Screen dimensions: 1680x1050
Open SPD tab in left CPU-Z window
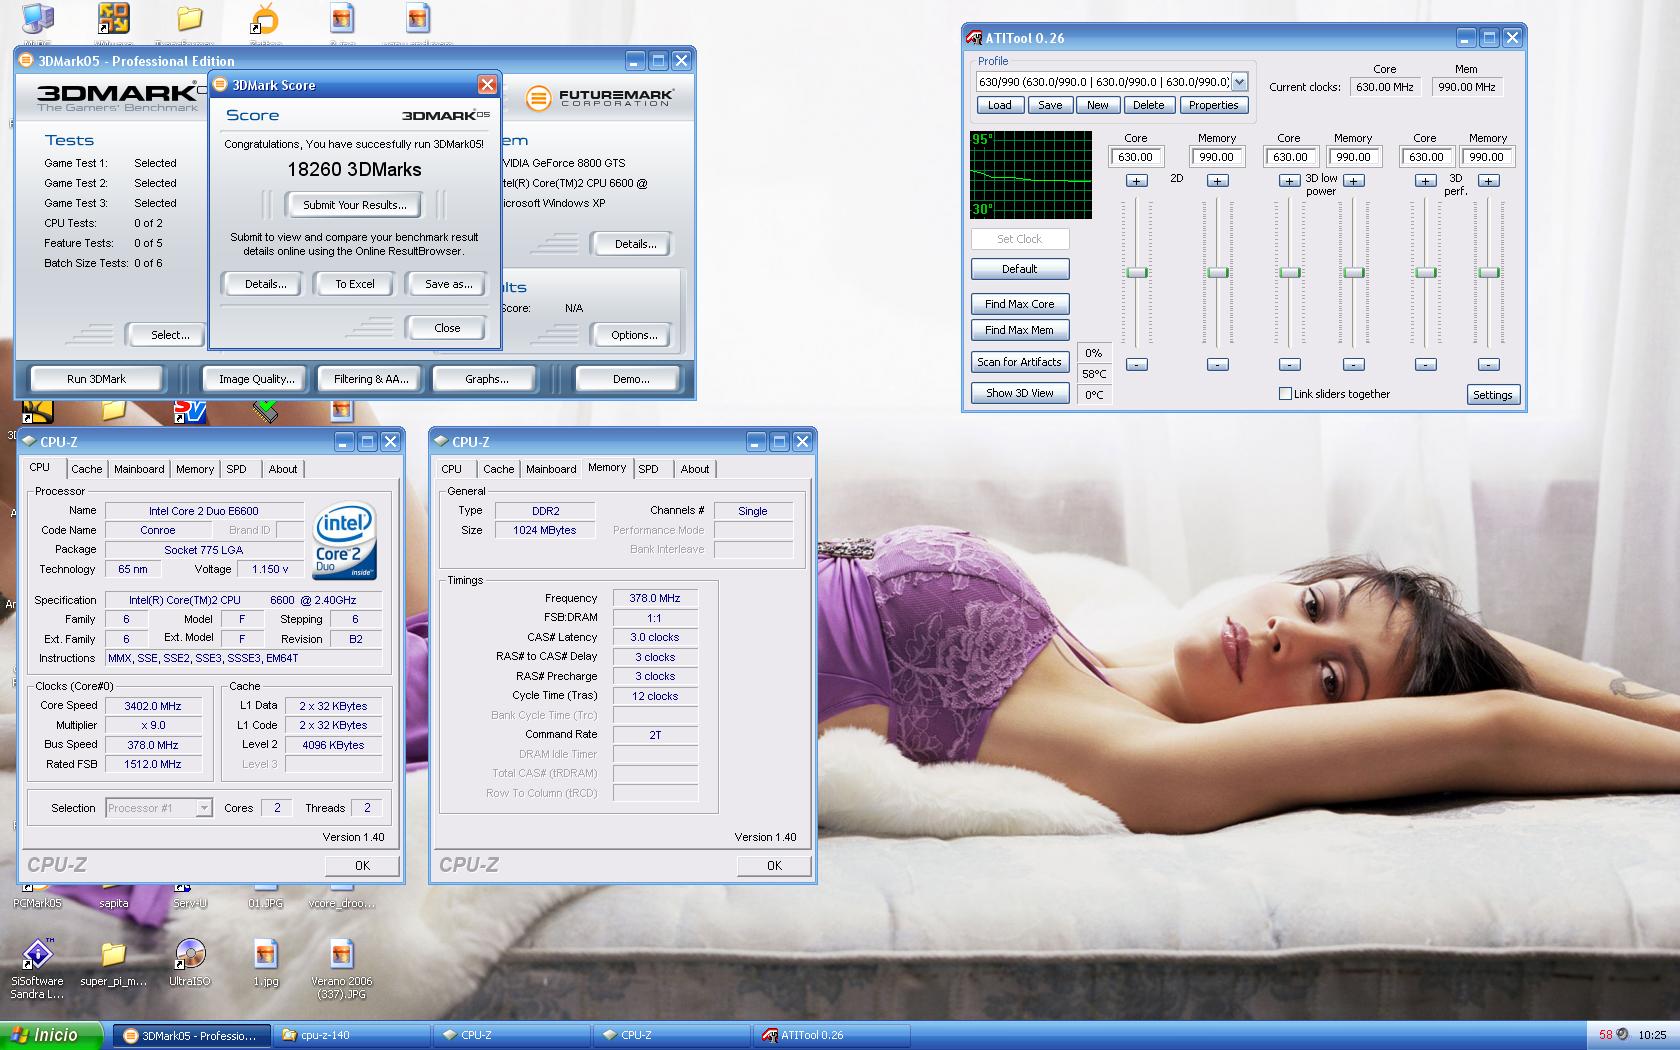click(x=236, y=469)
